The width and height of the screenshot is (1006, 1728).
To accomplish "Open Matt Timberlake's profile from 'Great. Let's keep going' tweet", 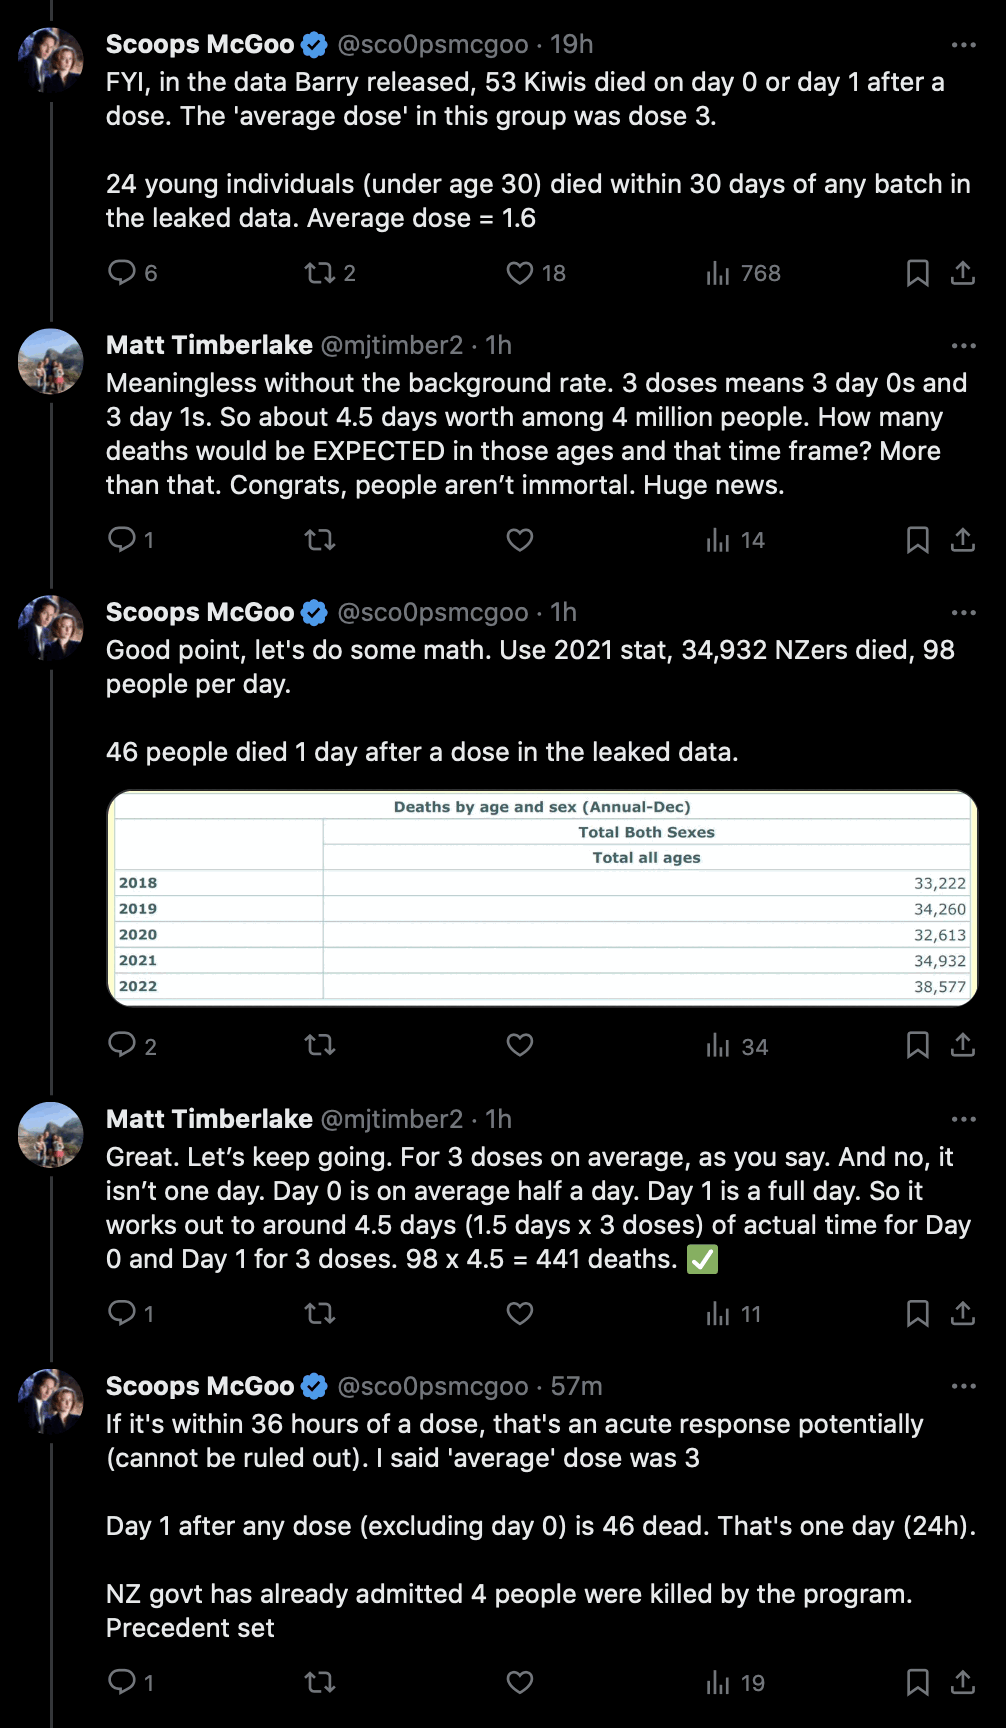I will click(x=209, y=1119).
